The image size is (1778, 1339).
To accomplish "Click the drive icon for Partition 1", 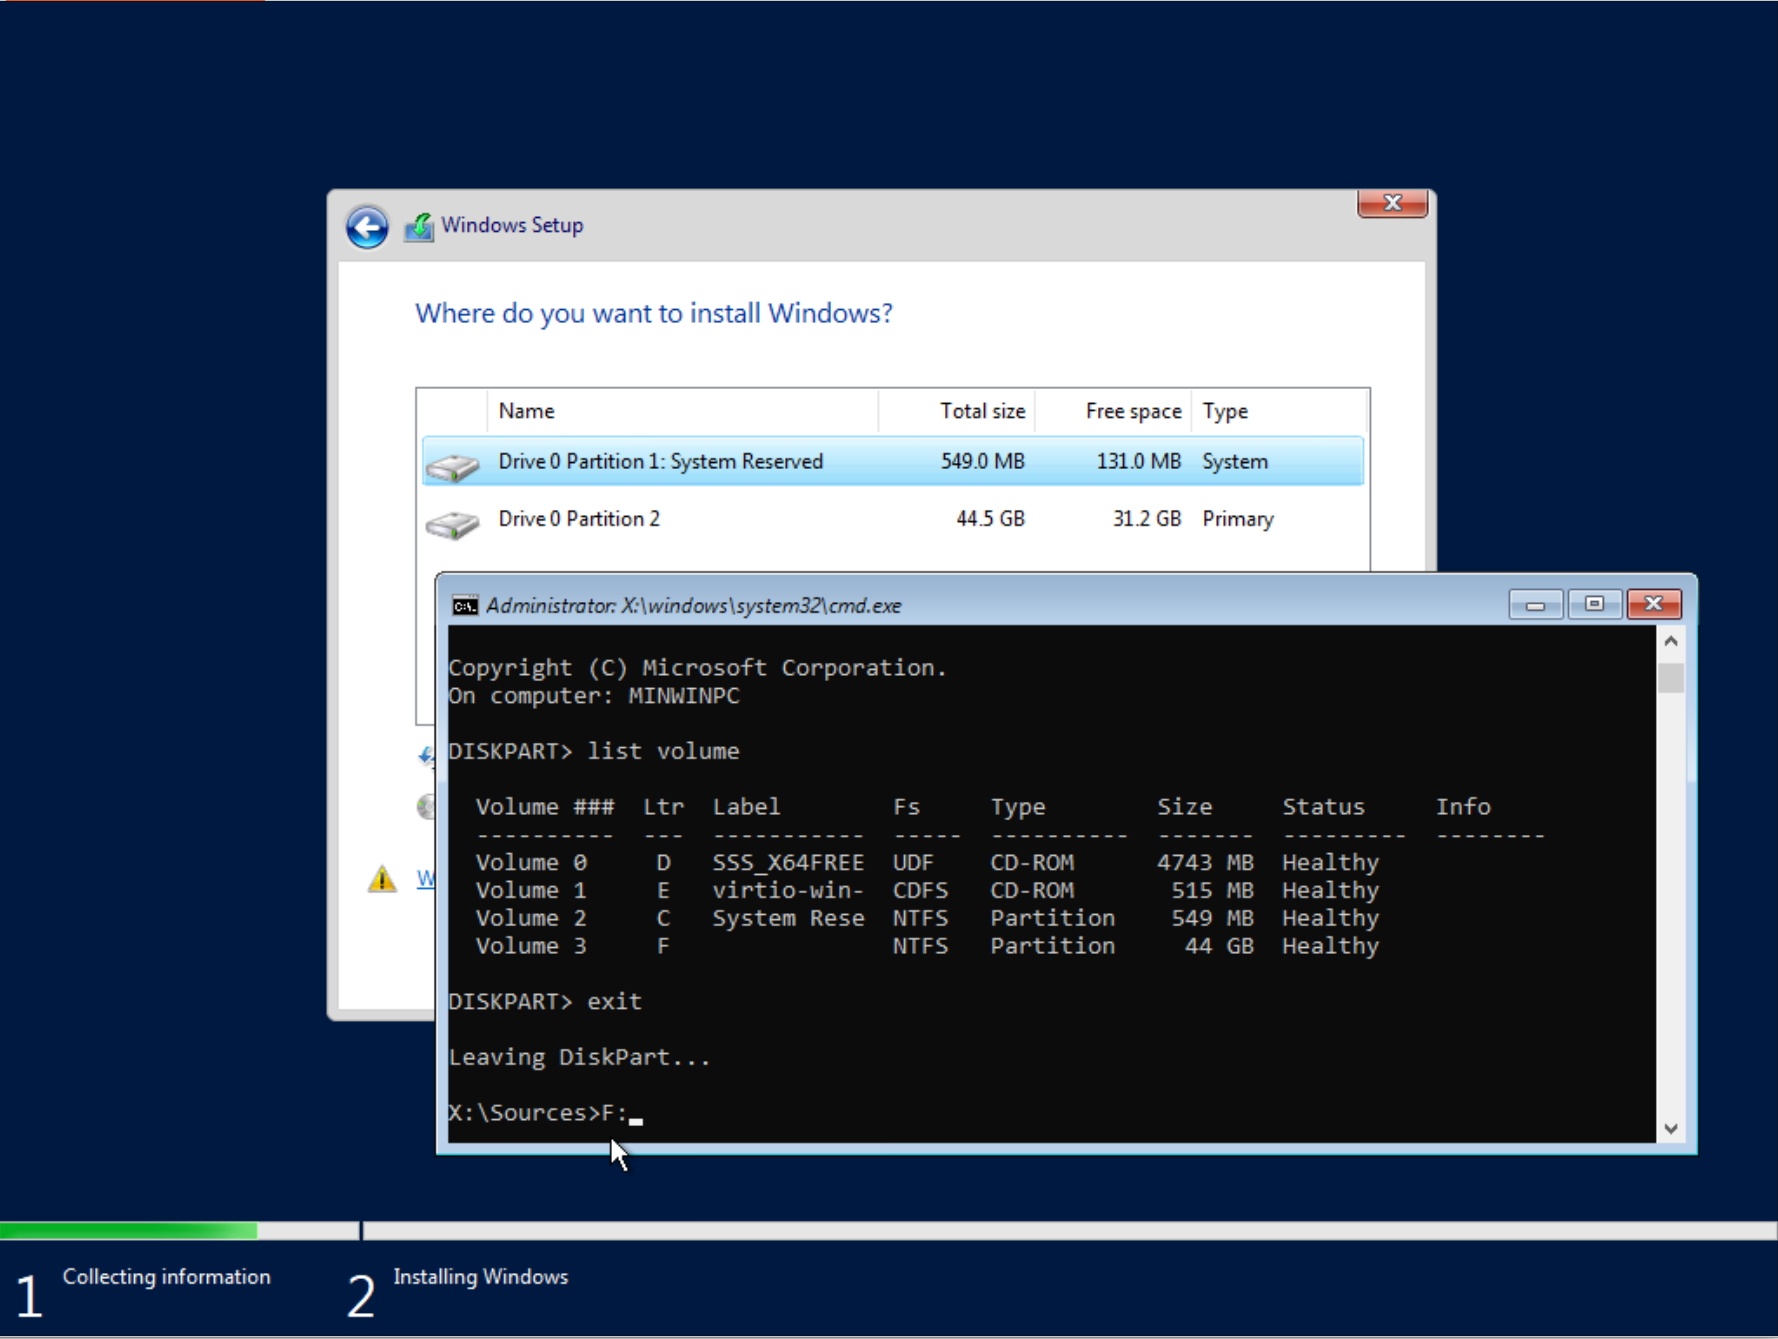I will coord(453,463).
